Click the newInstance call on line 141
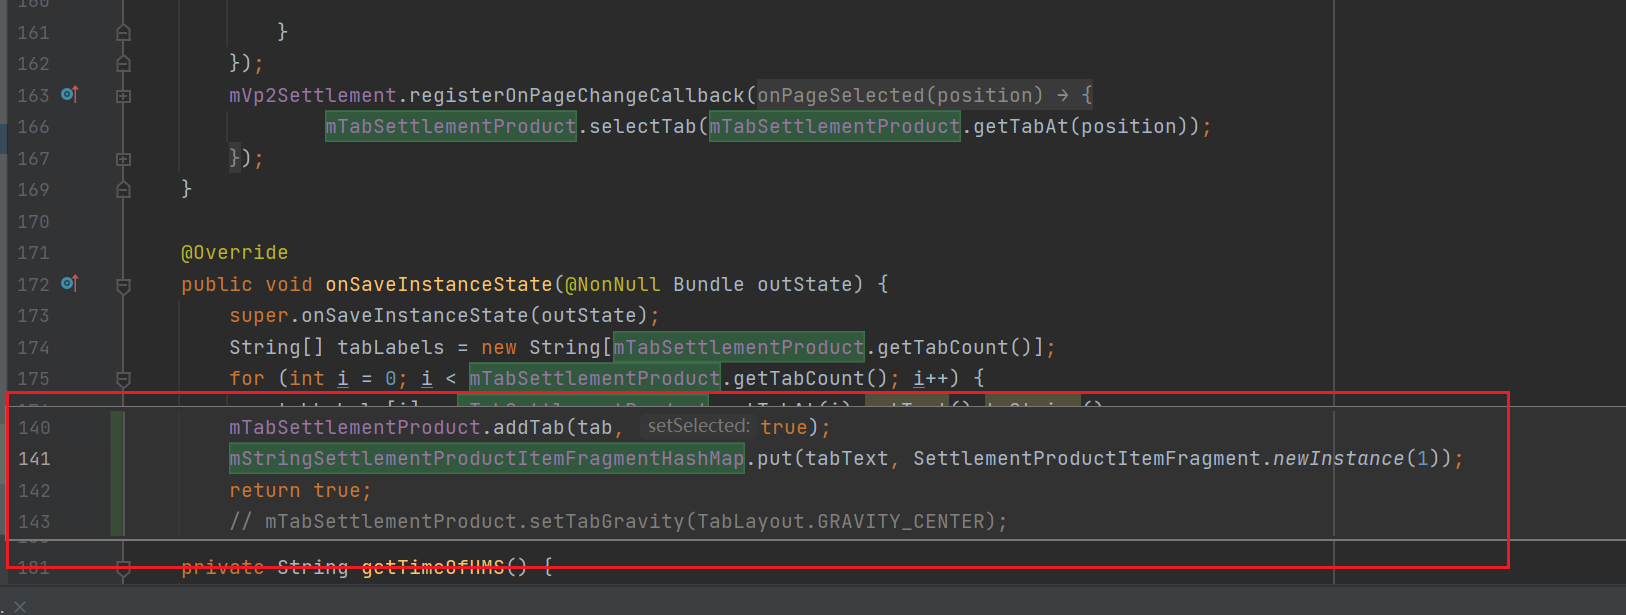 [1338, 458]
